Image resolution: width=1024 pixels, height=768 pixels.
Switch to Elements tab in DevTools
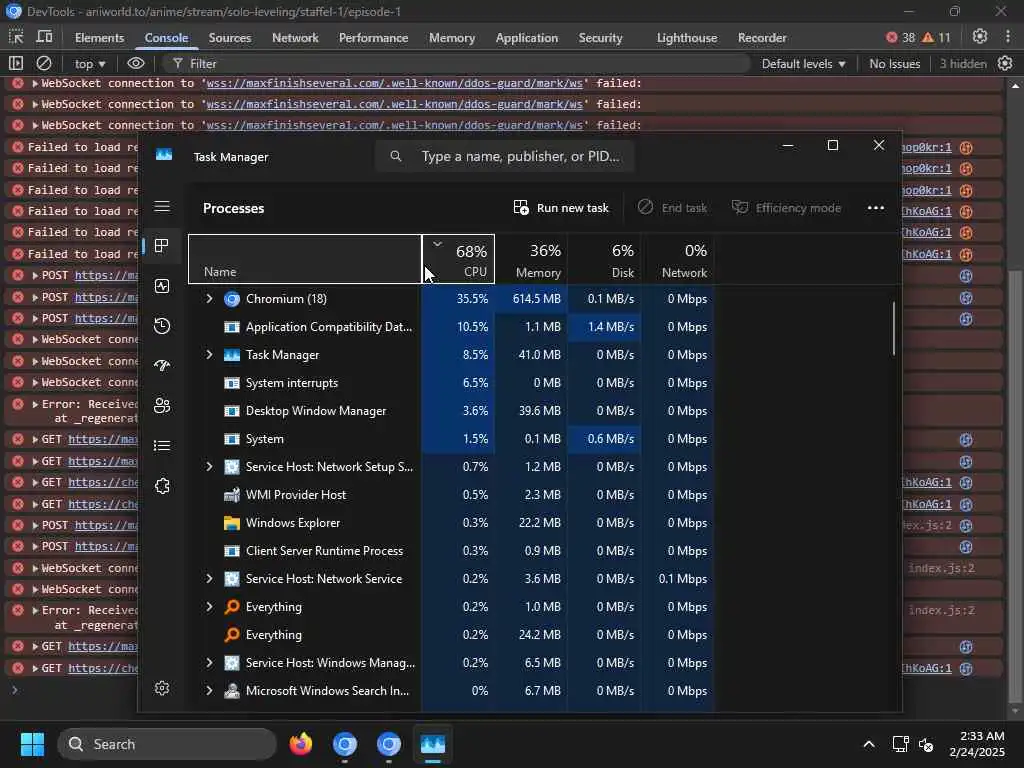tap(99, 38)
